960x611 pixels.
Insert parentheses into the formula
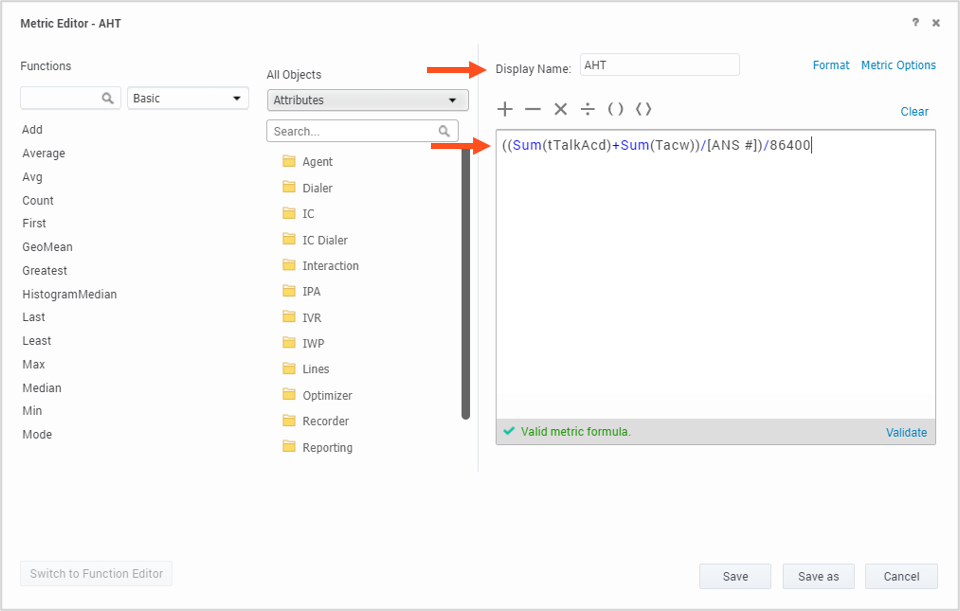coord(615,109)
